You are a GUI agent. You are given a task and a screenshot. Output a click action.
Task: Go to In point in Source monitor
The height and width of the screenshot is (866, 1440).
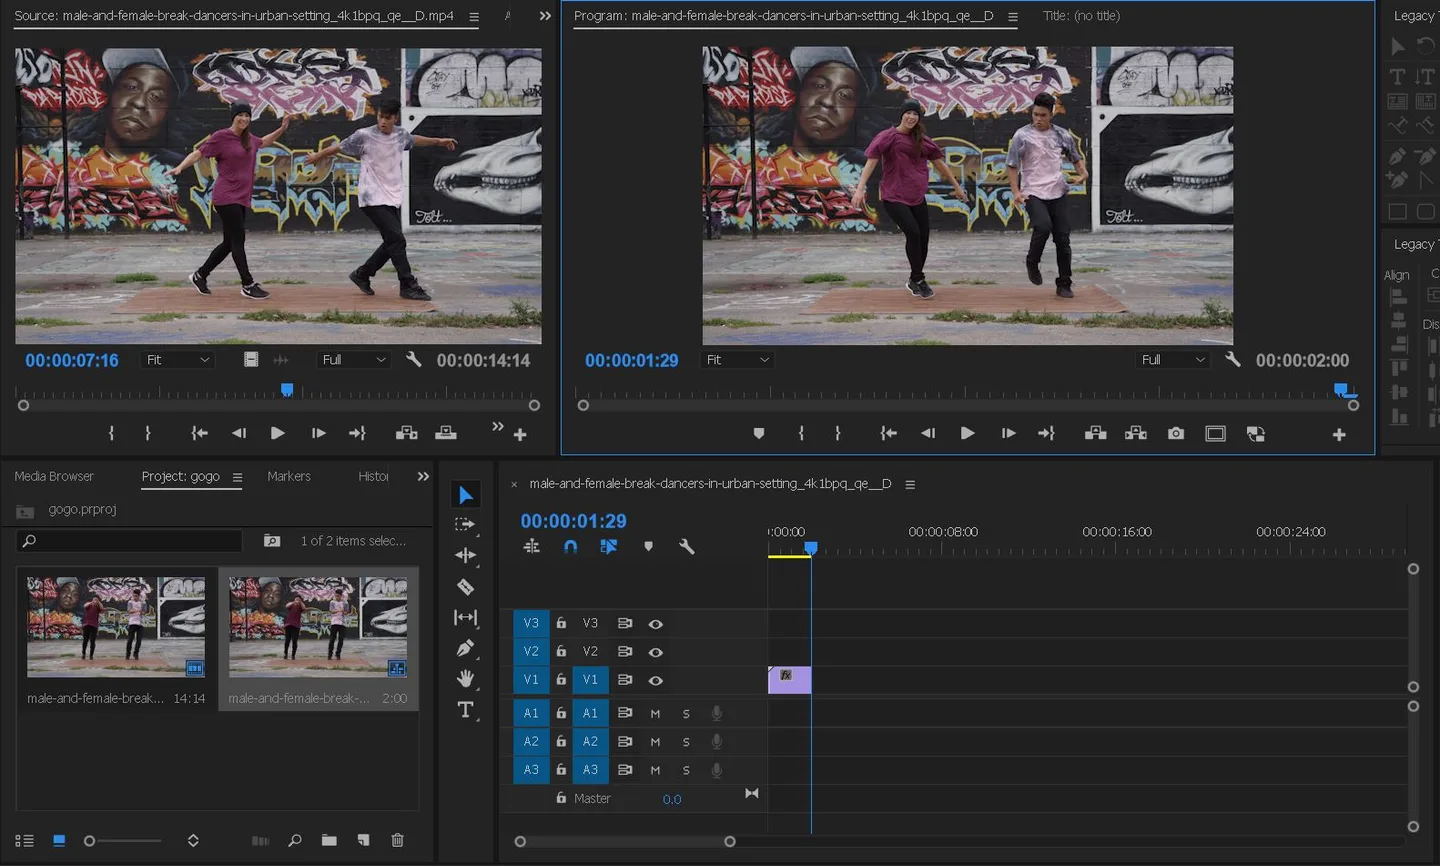click(x=199, y=433)
